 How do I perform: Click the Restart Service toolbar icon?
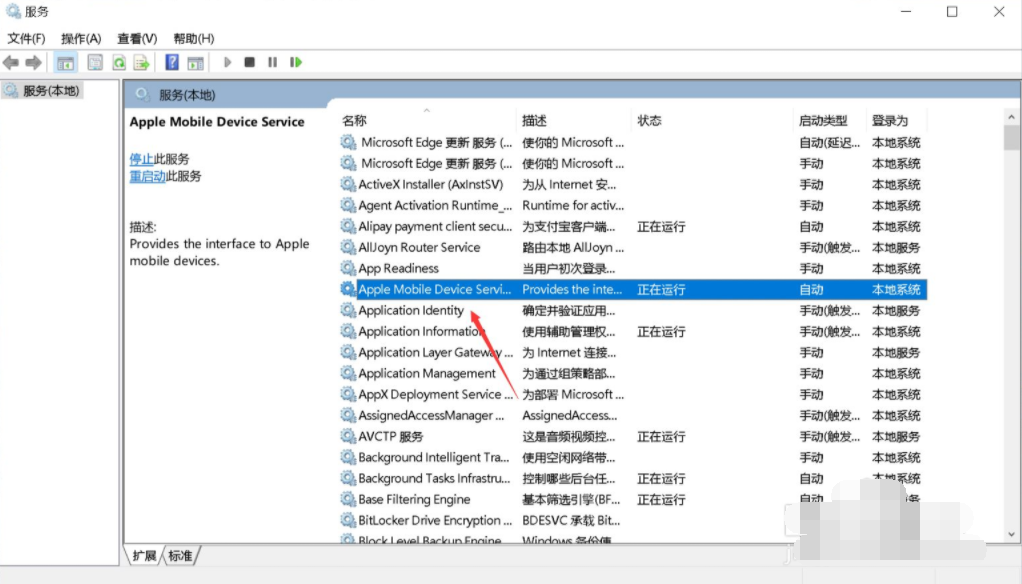click(296, 63)
